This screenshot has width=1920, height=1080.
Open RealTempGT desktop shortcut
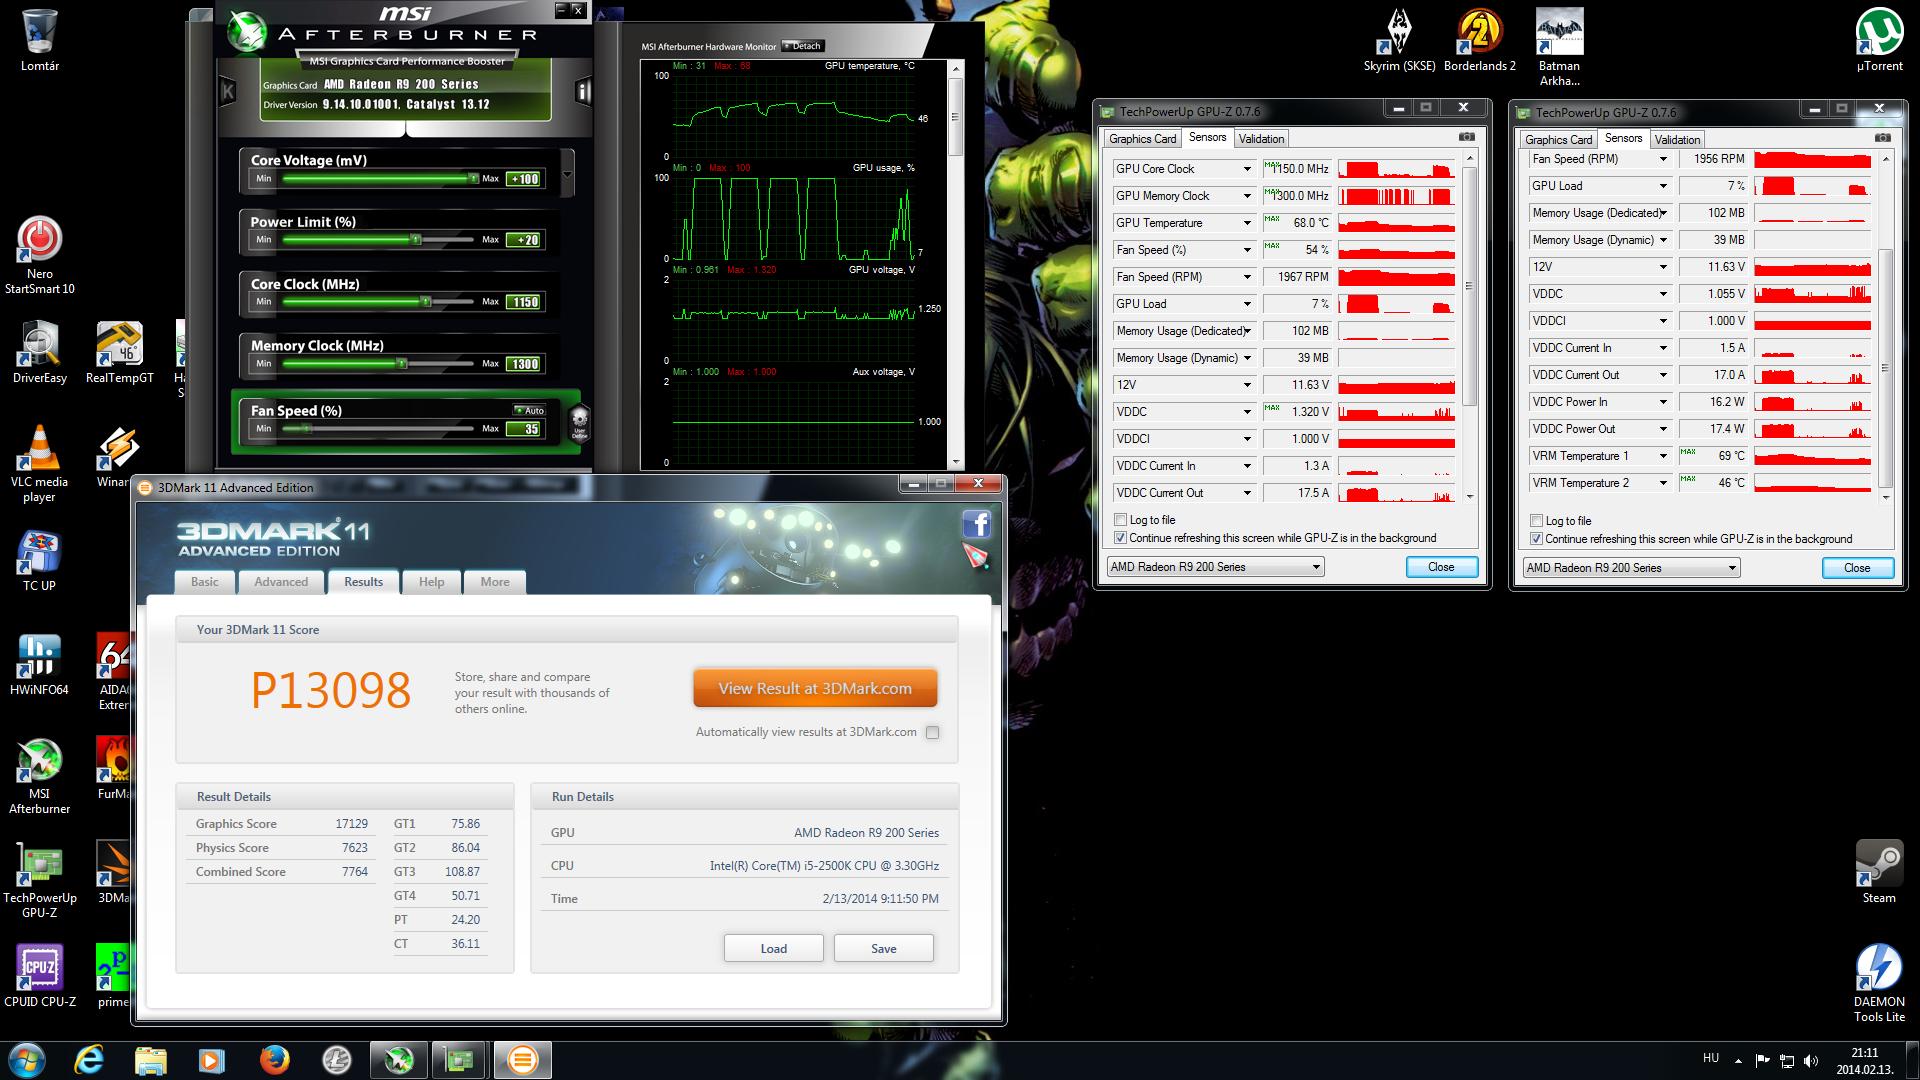(x=120, y=353)
